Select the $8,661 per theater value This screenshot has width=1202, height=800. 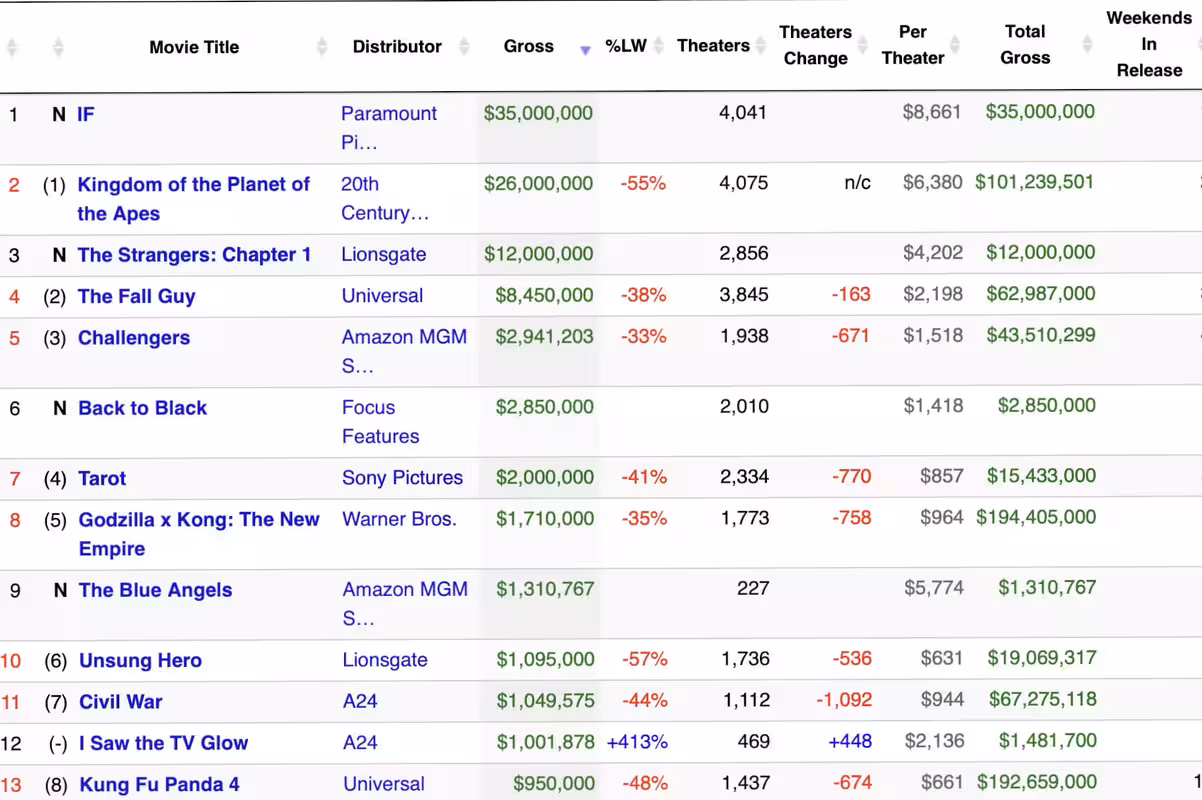click(x=932, y=112)
